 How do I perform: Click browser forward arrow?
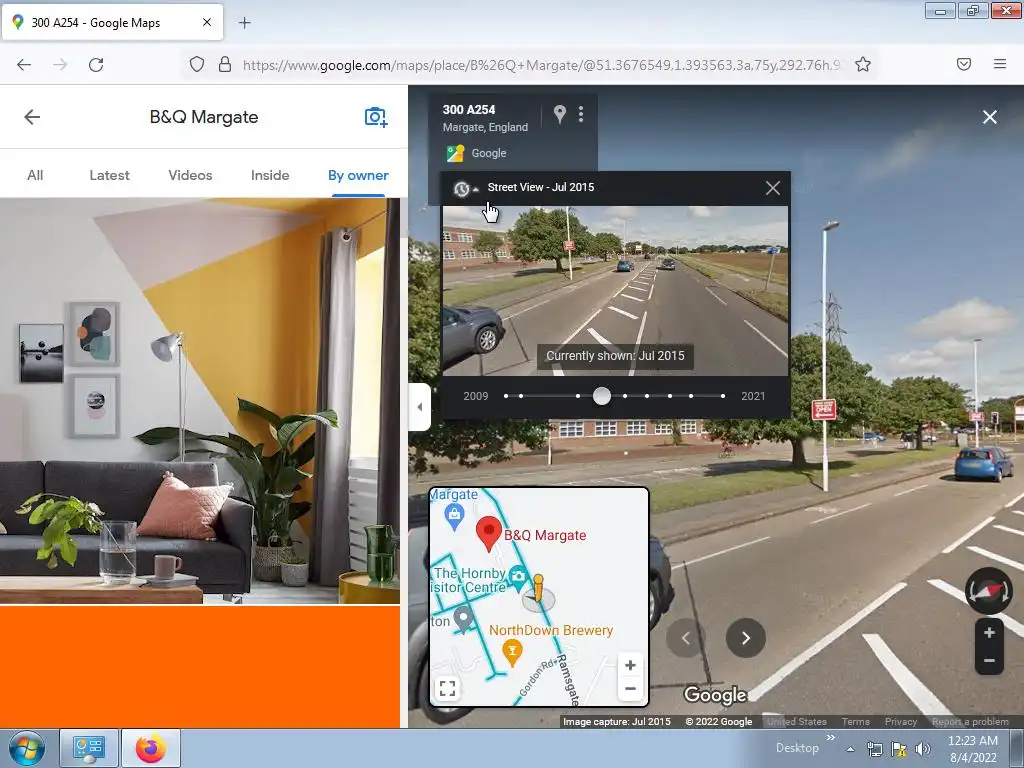coord(60,64)
